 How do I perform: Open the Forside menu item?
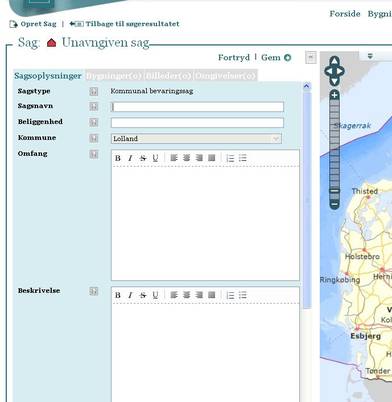[x=345, y=14]
